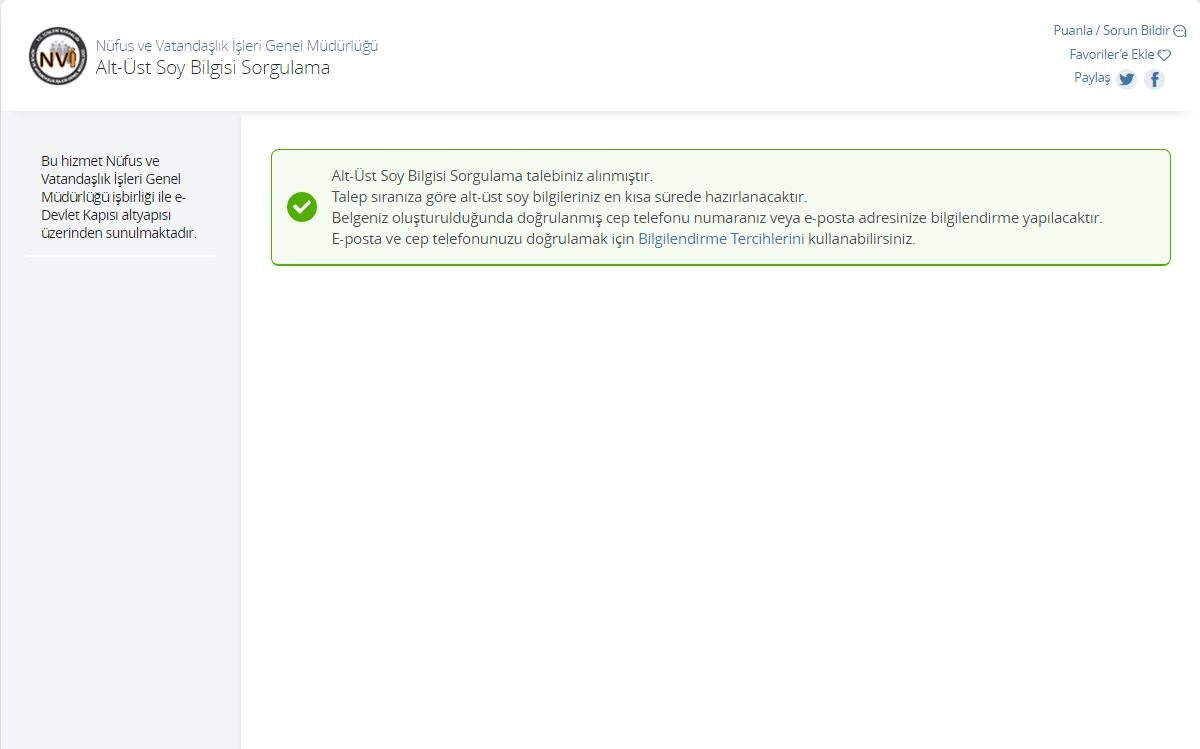The image size is (1200, 749).
Task: Share the page on Twitter
Action: pyautogui.click(x=1126, y=79)
